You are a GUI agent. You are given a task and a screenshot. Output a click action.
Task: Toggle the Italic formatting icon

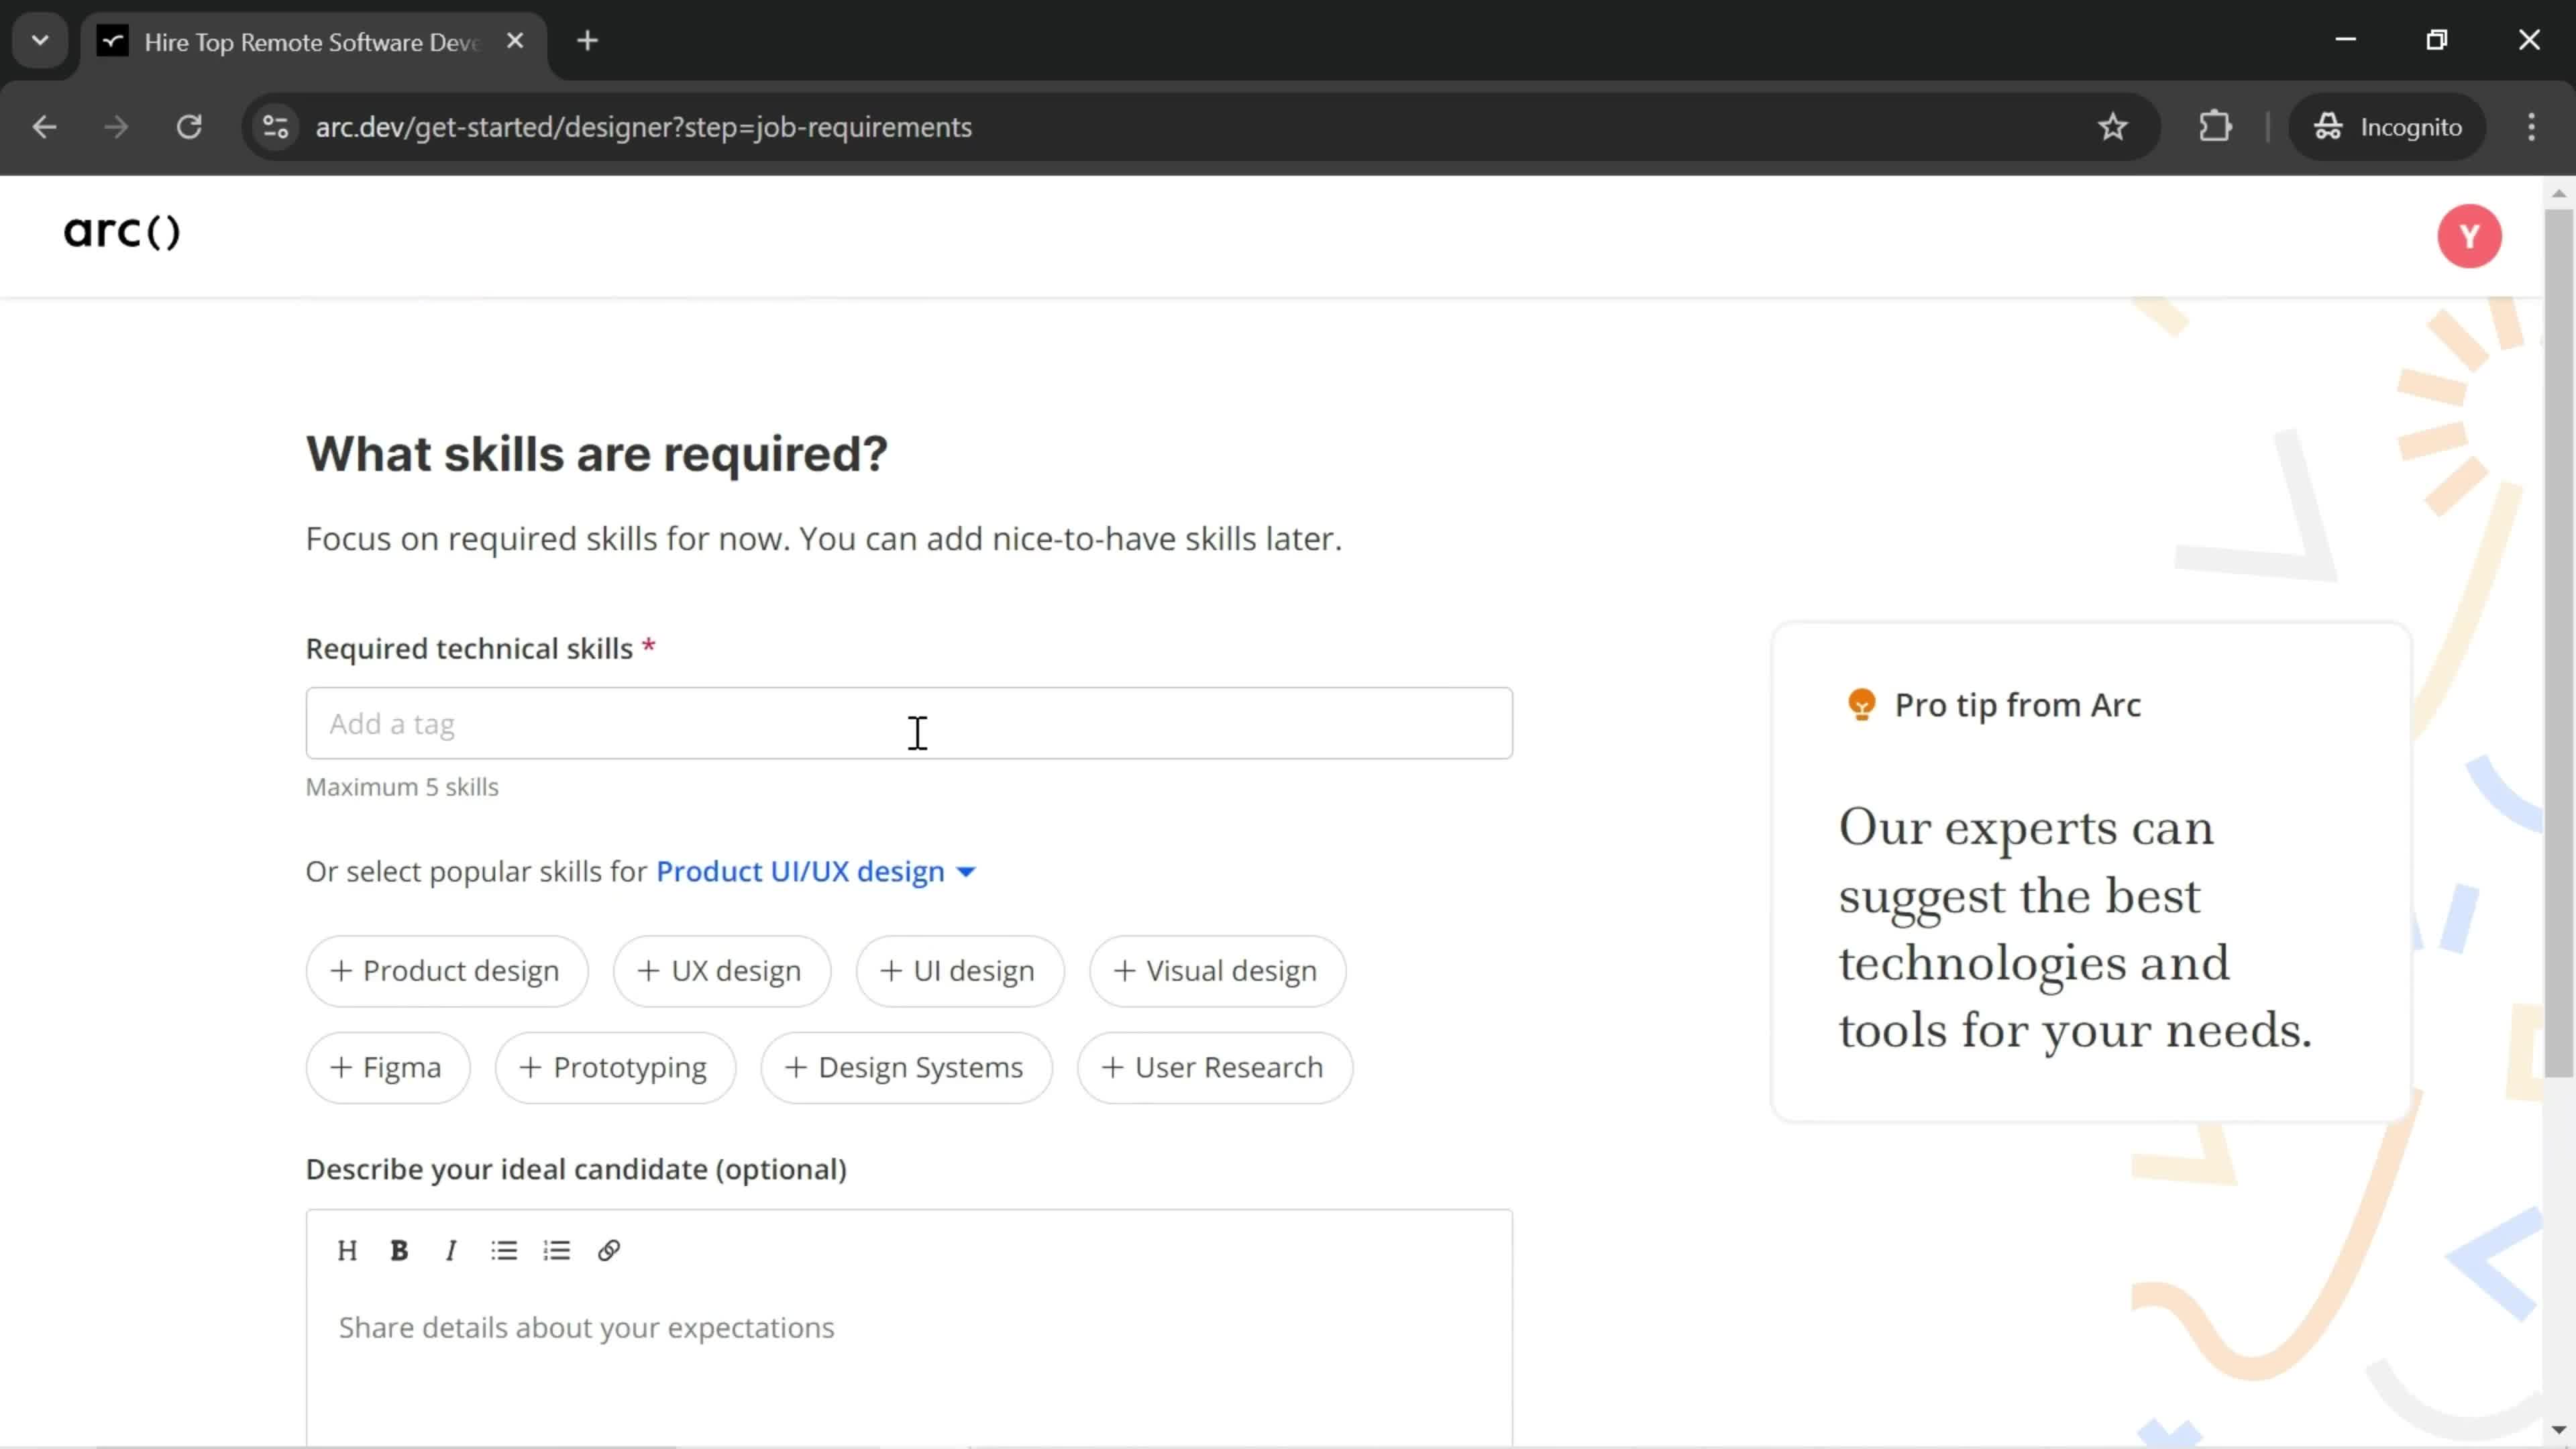click(x=451, y=1251)
